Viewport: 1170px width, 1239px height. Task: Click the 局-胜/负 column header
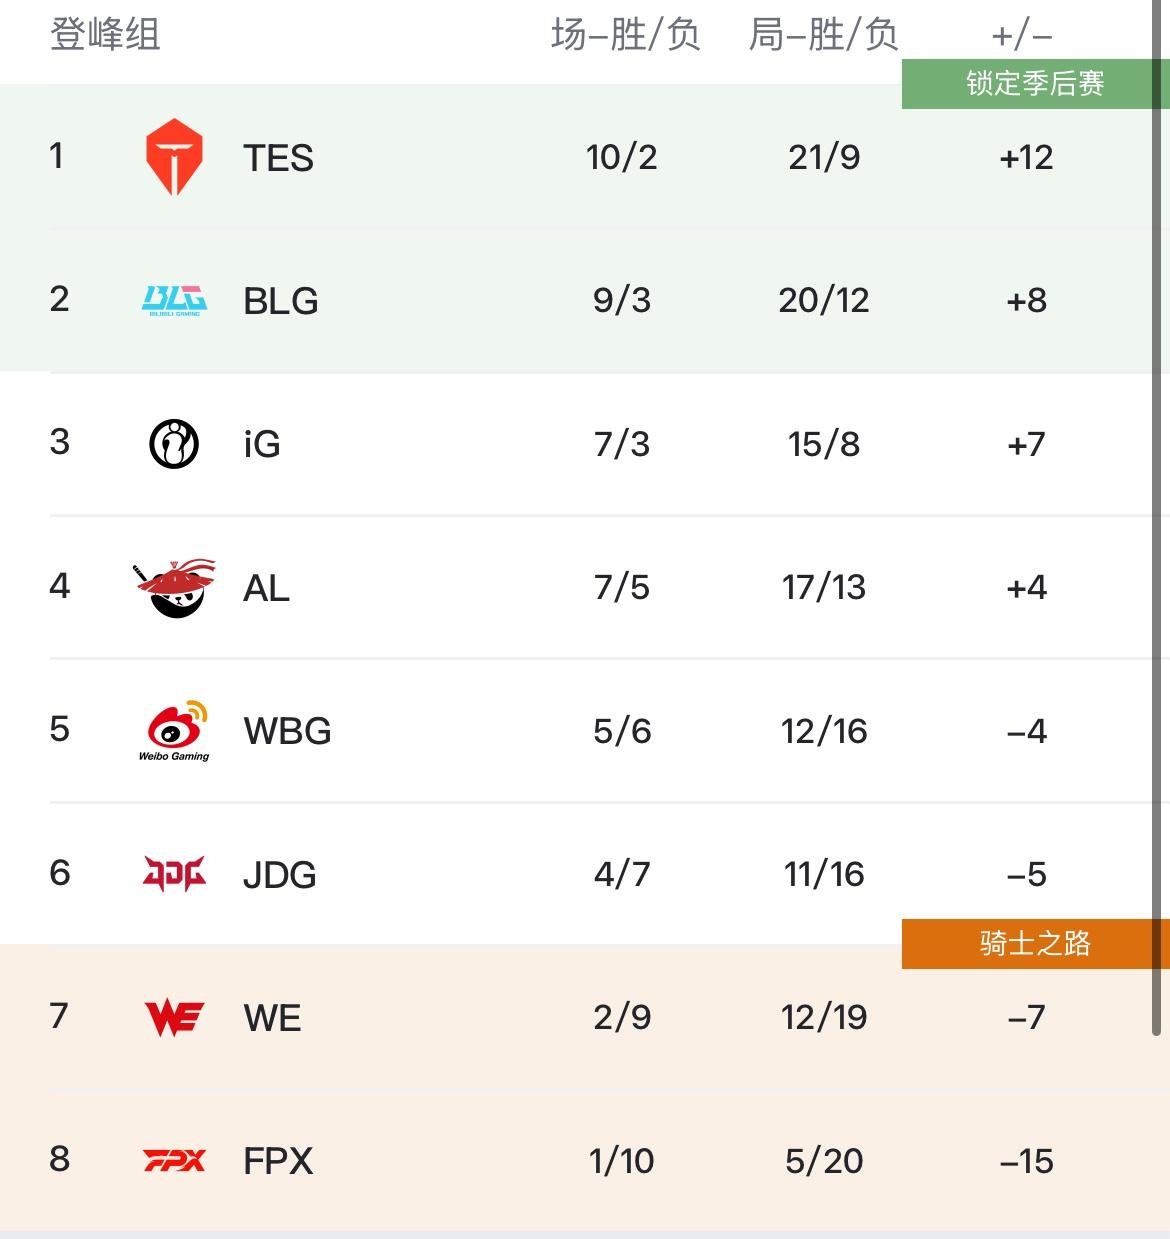(824, 35)
